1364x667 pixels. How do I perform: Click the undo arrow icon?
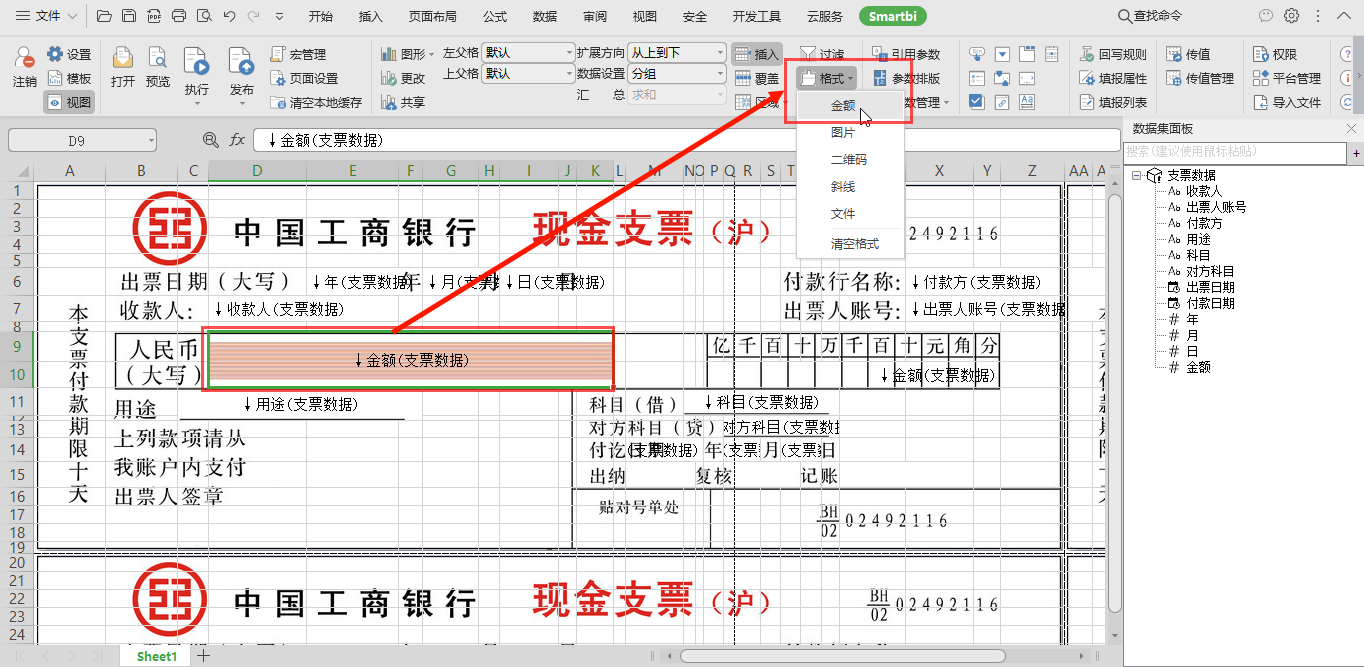[229, 16]
